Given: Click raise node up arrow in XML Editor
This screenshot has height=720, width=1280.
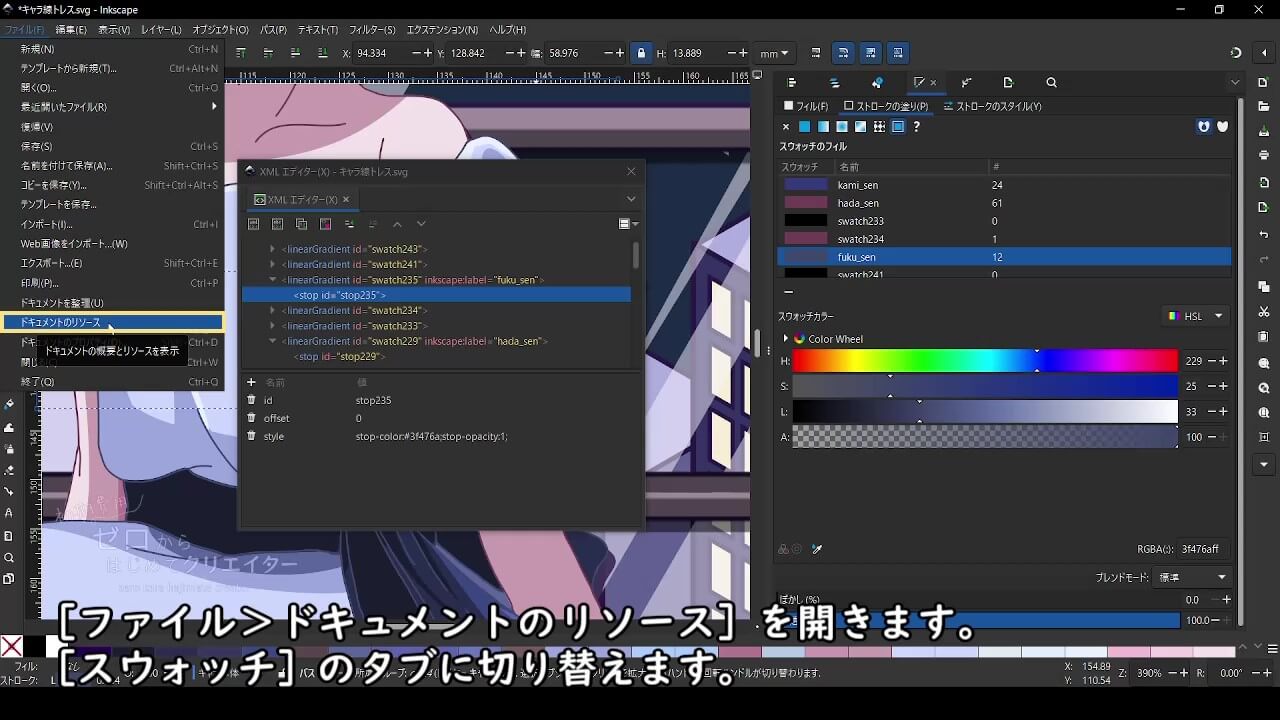Looking at the screenshot, I should 397,224.
